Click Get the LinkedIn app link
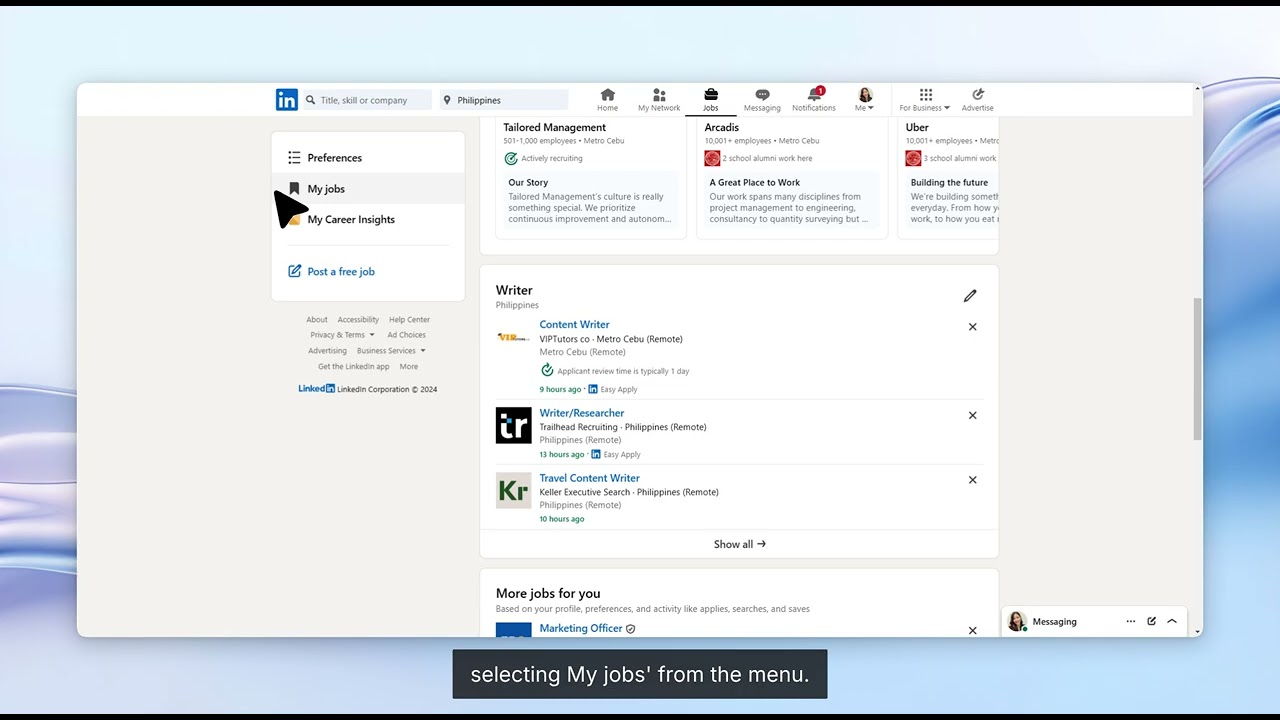The height and width of the screenshot is (720, 1280). [353, 367]
